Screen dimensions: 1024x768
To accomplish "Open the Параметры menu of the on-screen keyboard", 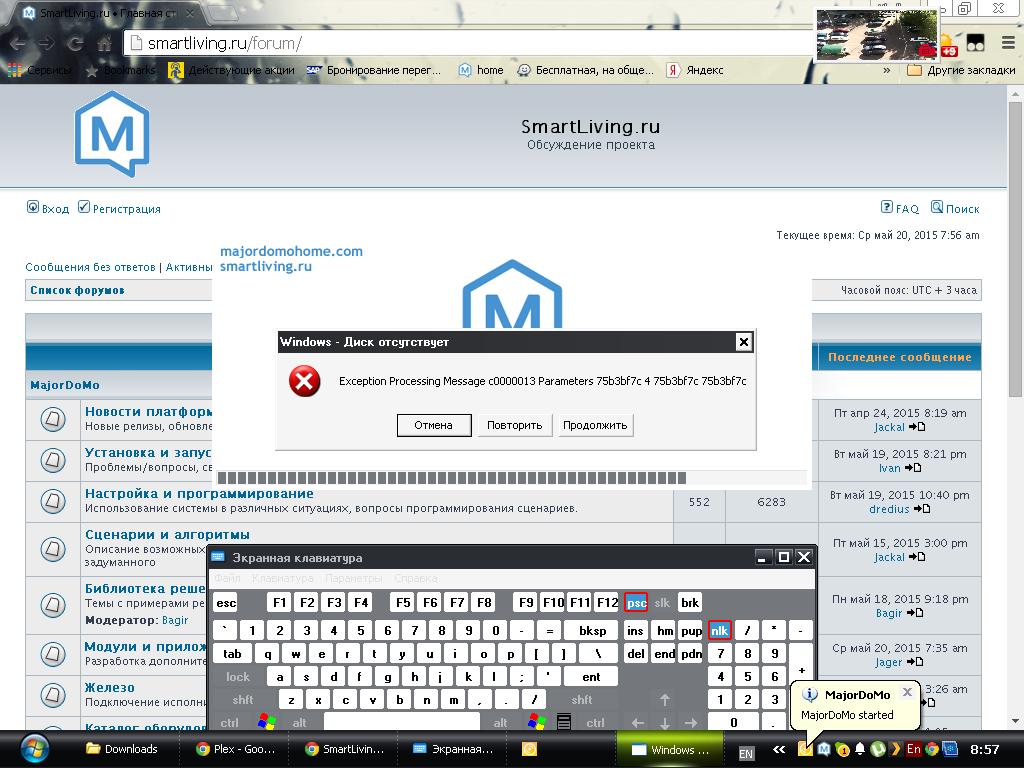I will [354, 578].
